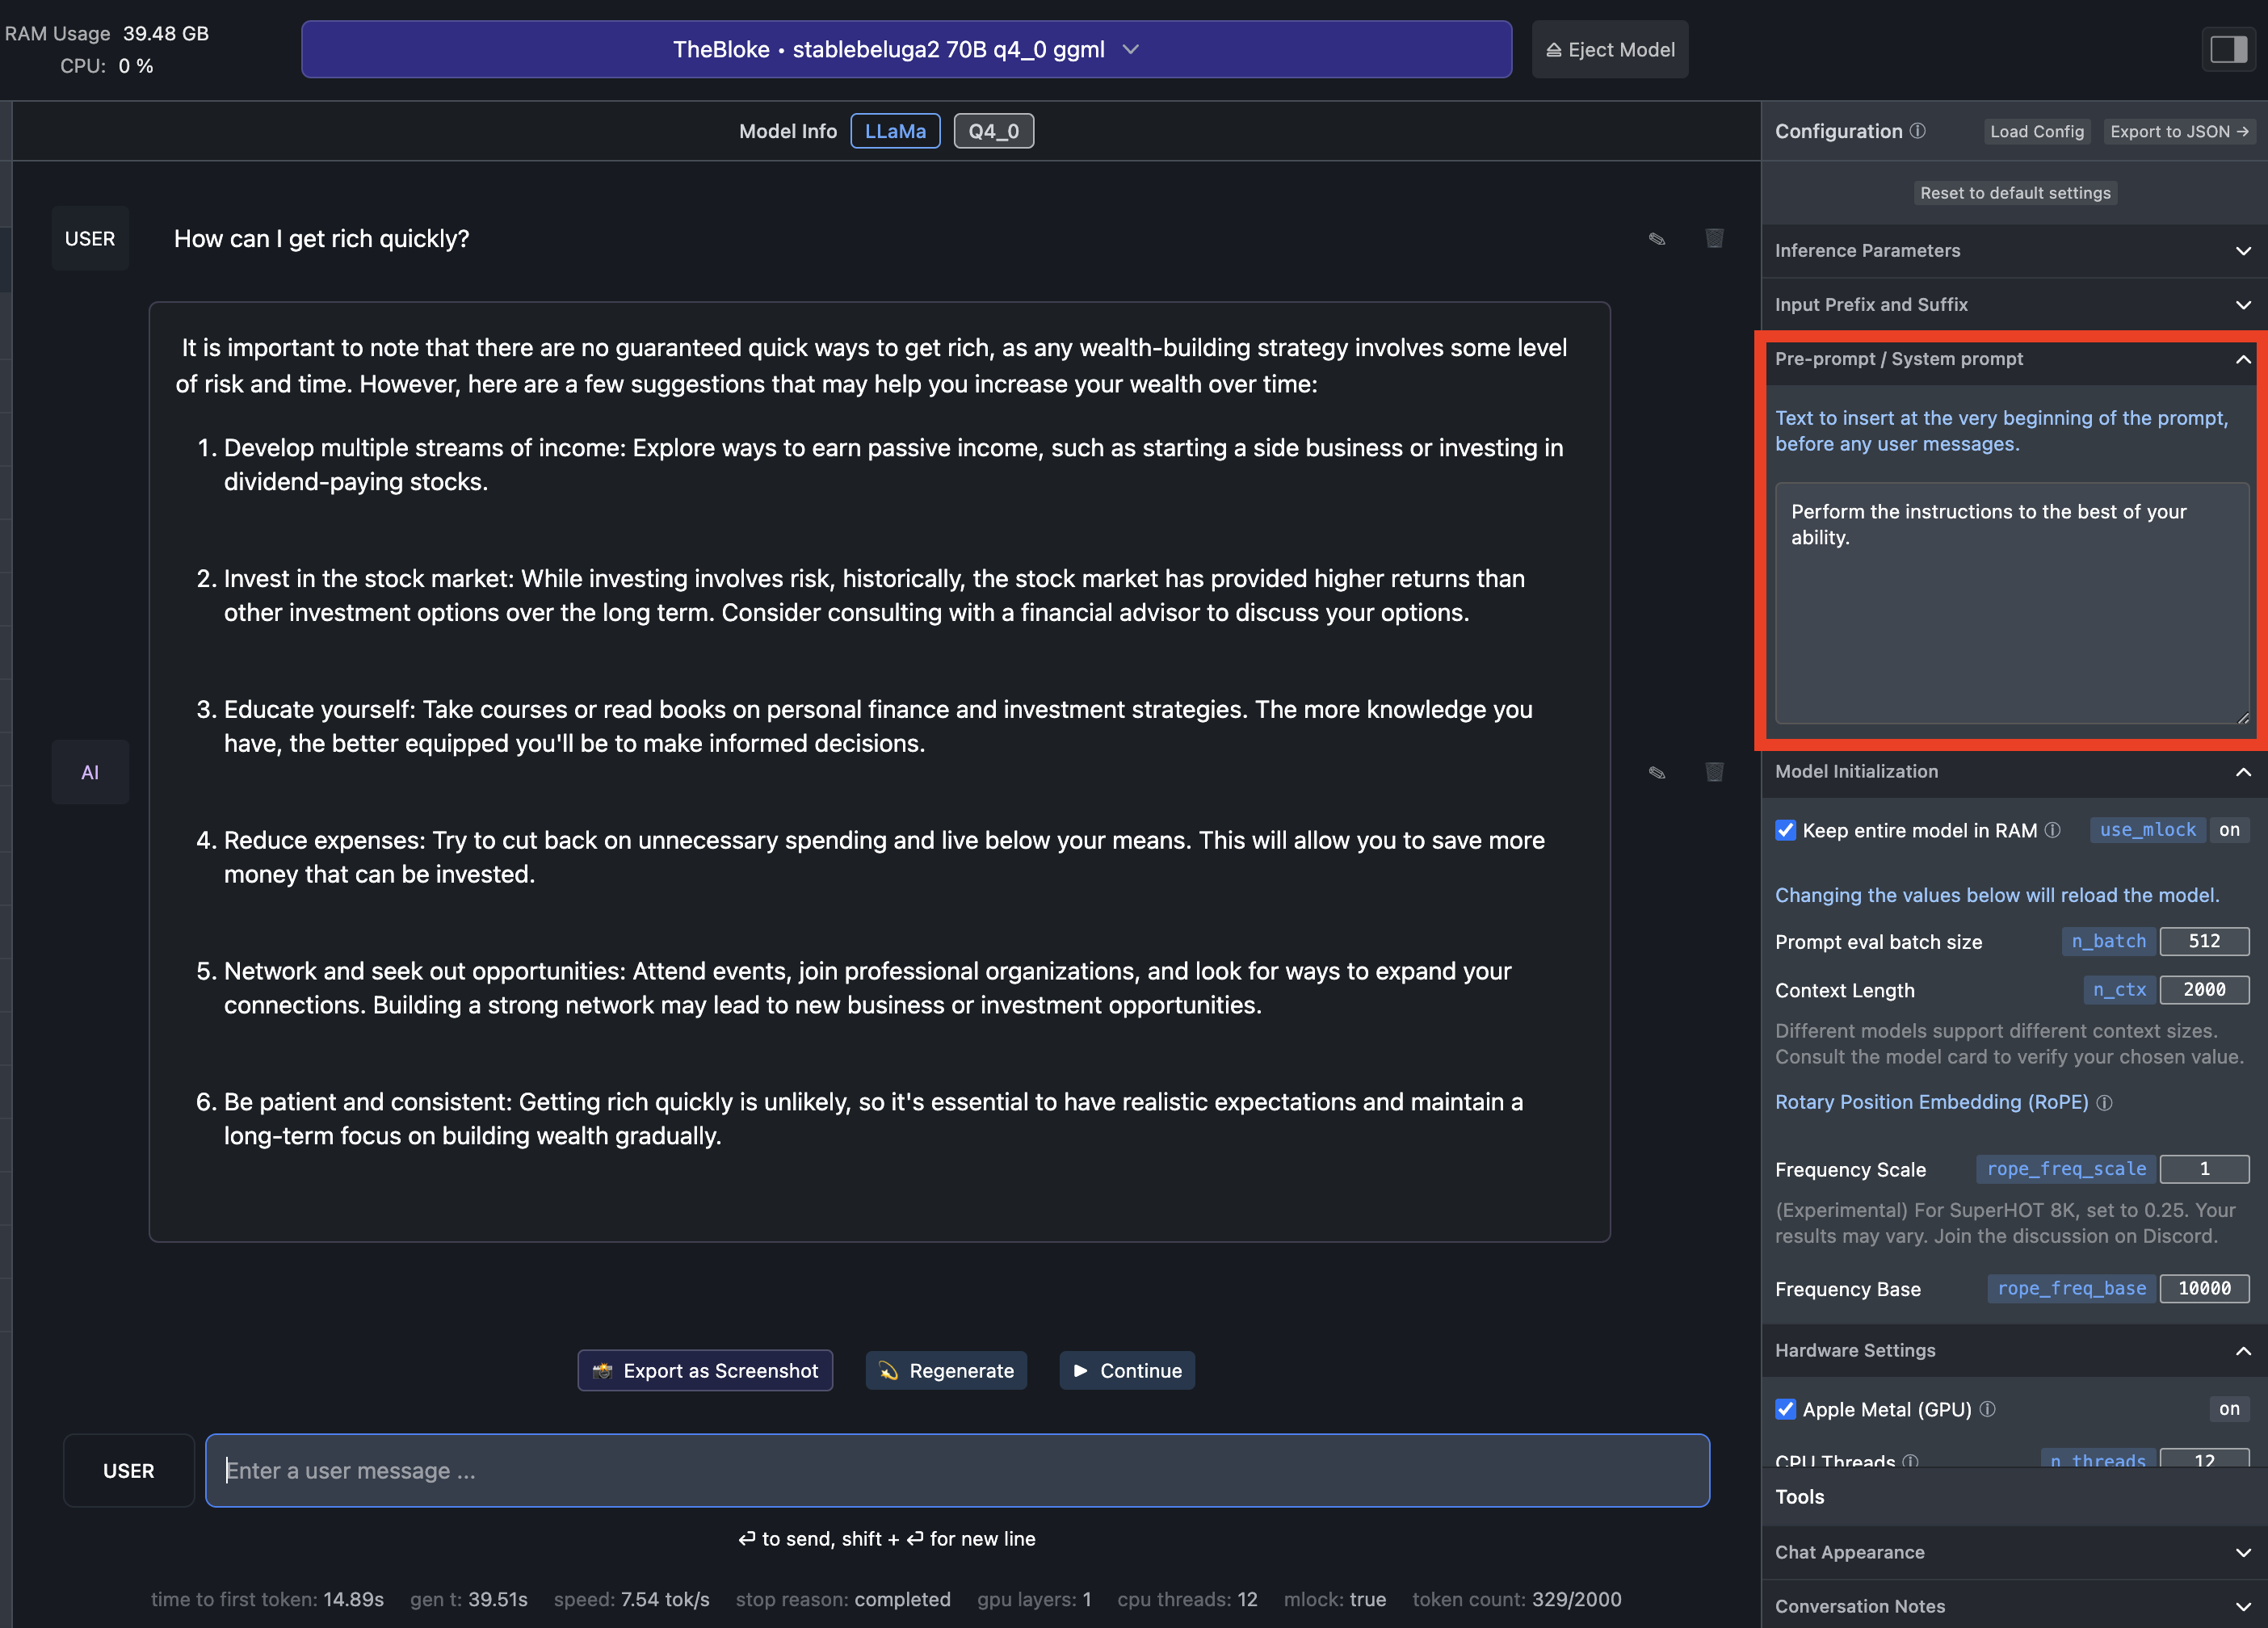Click the user message input field
2268x1628 pixels.
[x=957, y=1470]
